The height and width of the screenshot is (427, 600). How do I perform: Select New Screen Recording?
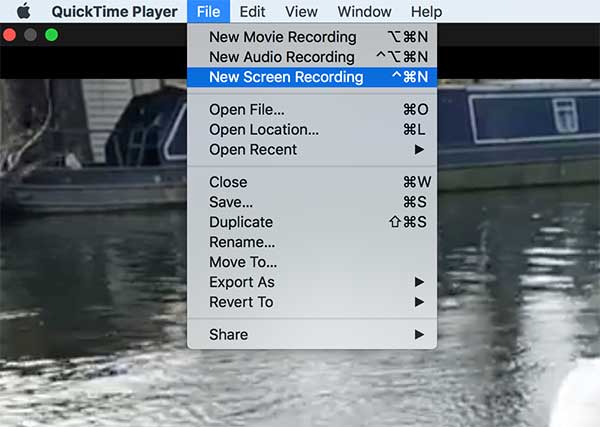tap(312, 77)
